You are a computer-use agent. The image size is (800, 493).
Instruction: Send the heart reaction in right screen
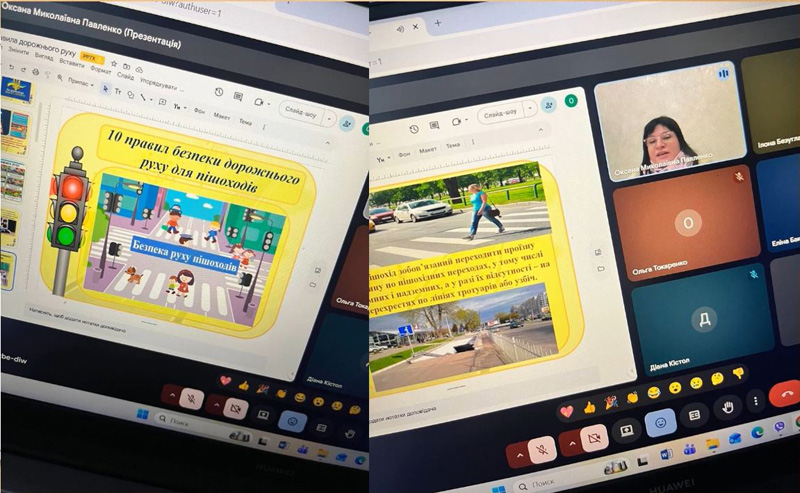point(566,411)
